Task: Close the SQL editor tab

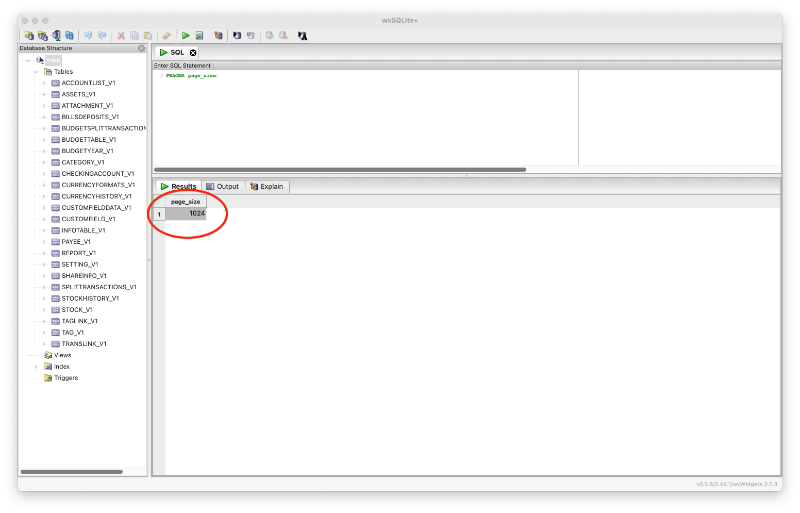Action: coord(193,52)
